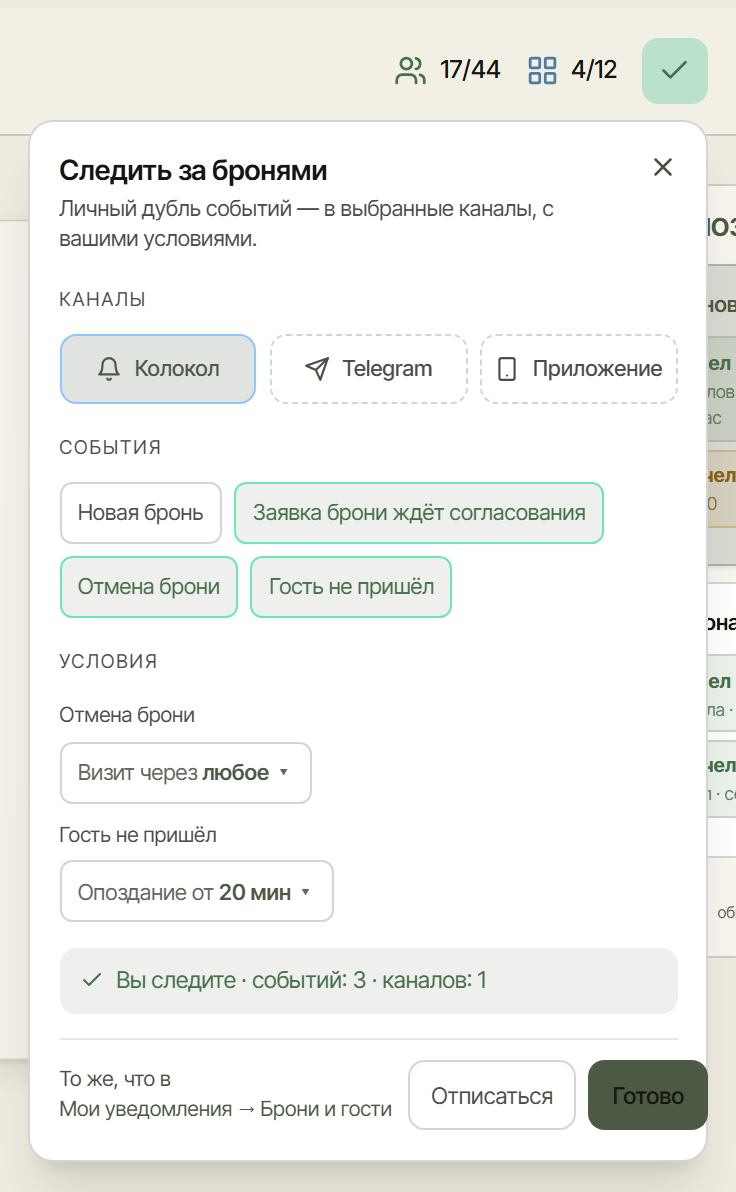
Task: Click the checkmark icon in status banner
Action: click(92, 980)
